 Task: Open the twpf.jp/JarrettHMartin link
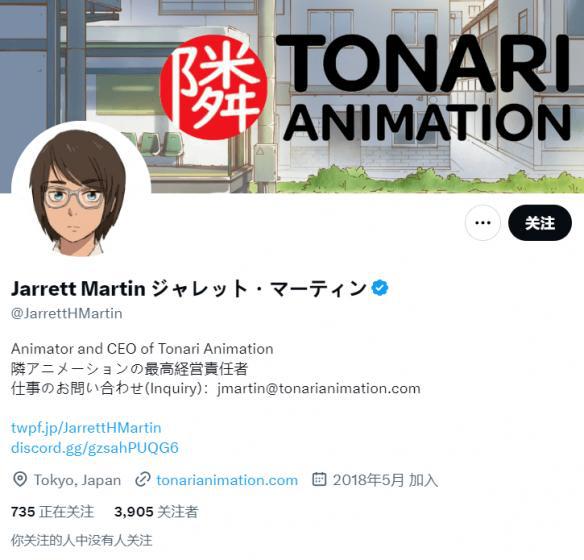click(86, 427)
